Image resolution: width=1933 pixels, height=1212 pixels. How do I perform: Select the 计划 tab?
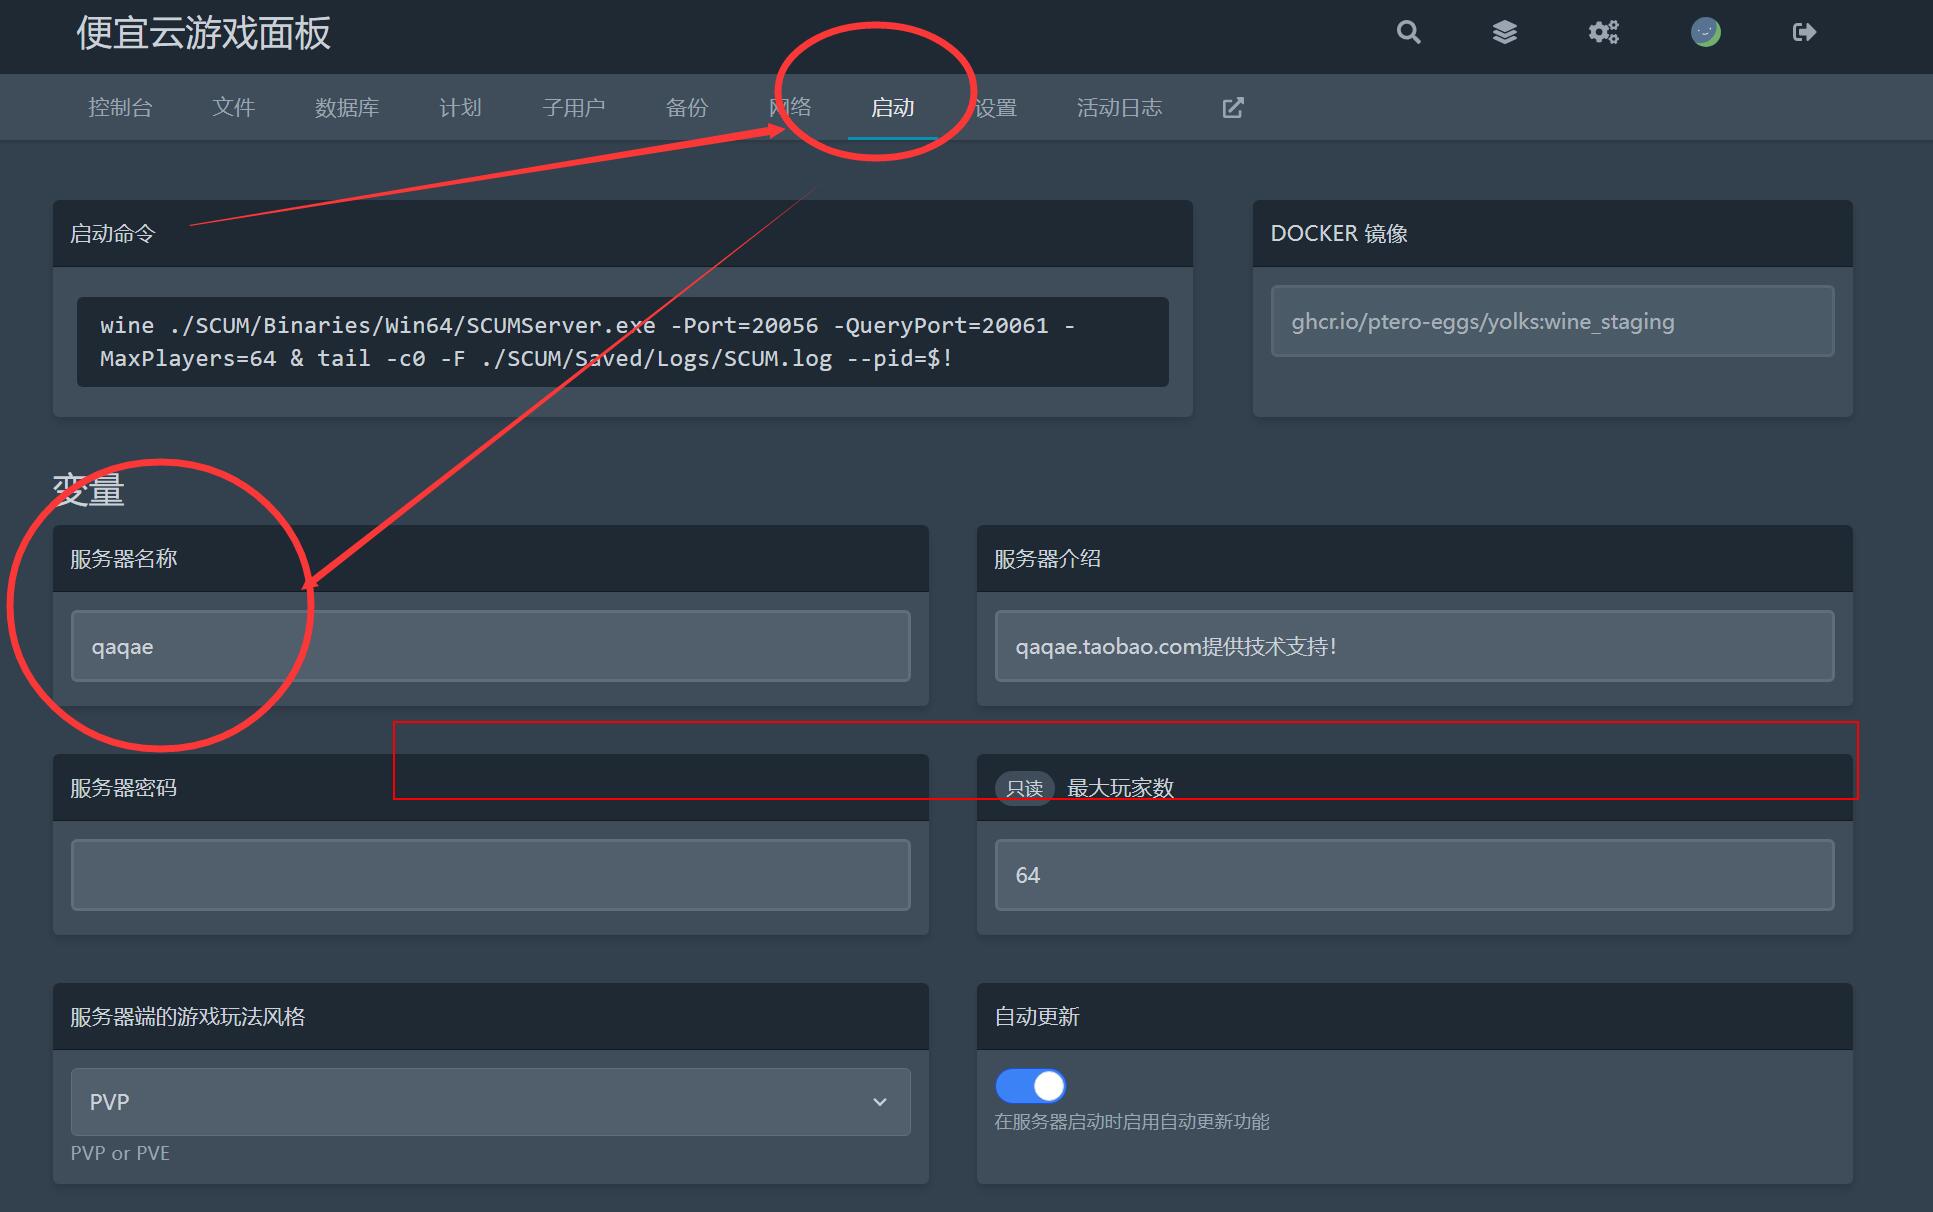click(460, 108)
